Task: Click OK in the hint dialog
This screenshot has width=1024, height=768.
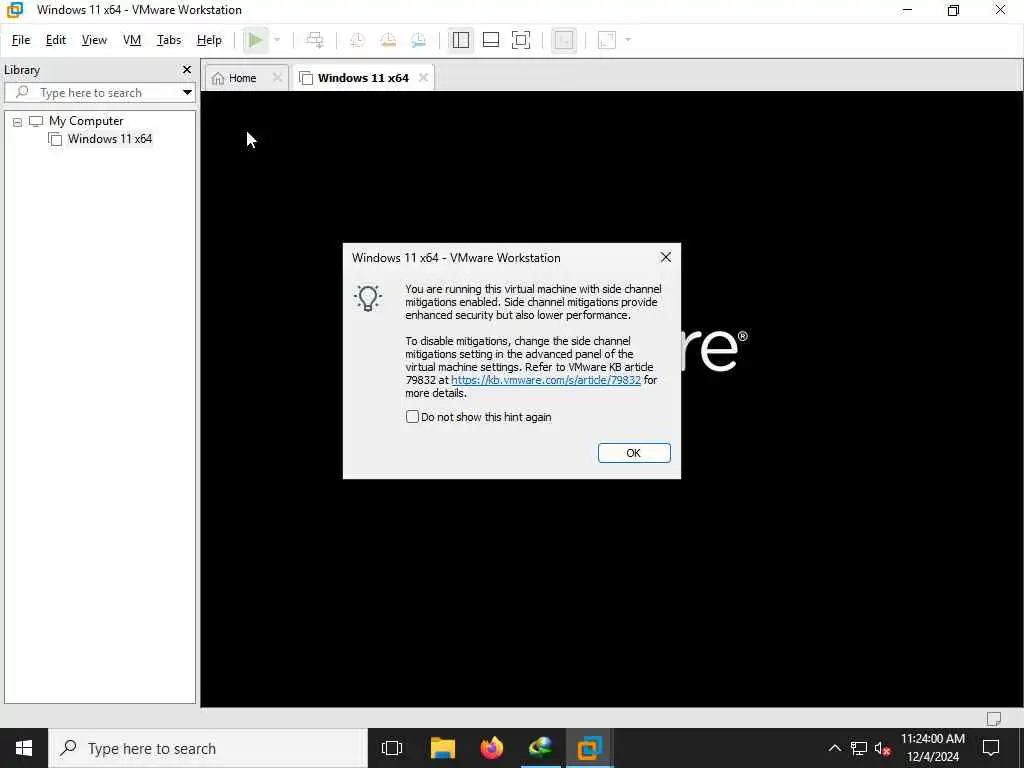Action: pos(633,453)
